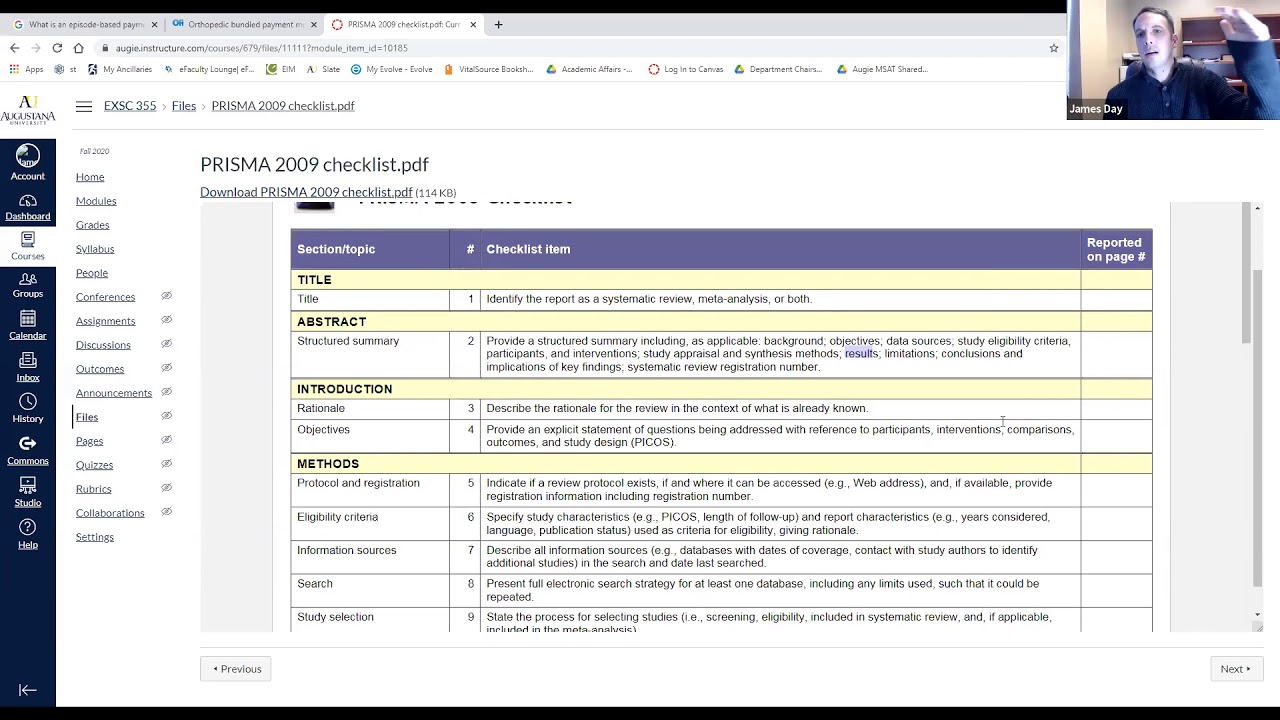Click the hidden-eye icon beside Files
This screenshot has width=1280, height=720.
click(167, 417)
